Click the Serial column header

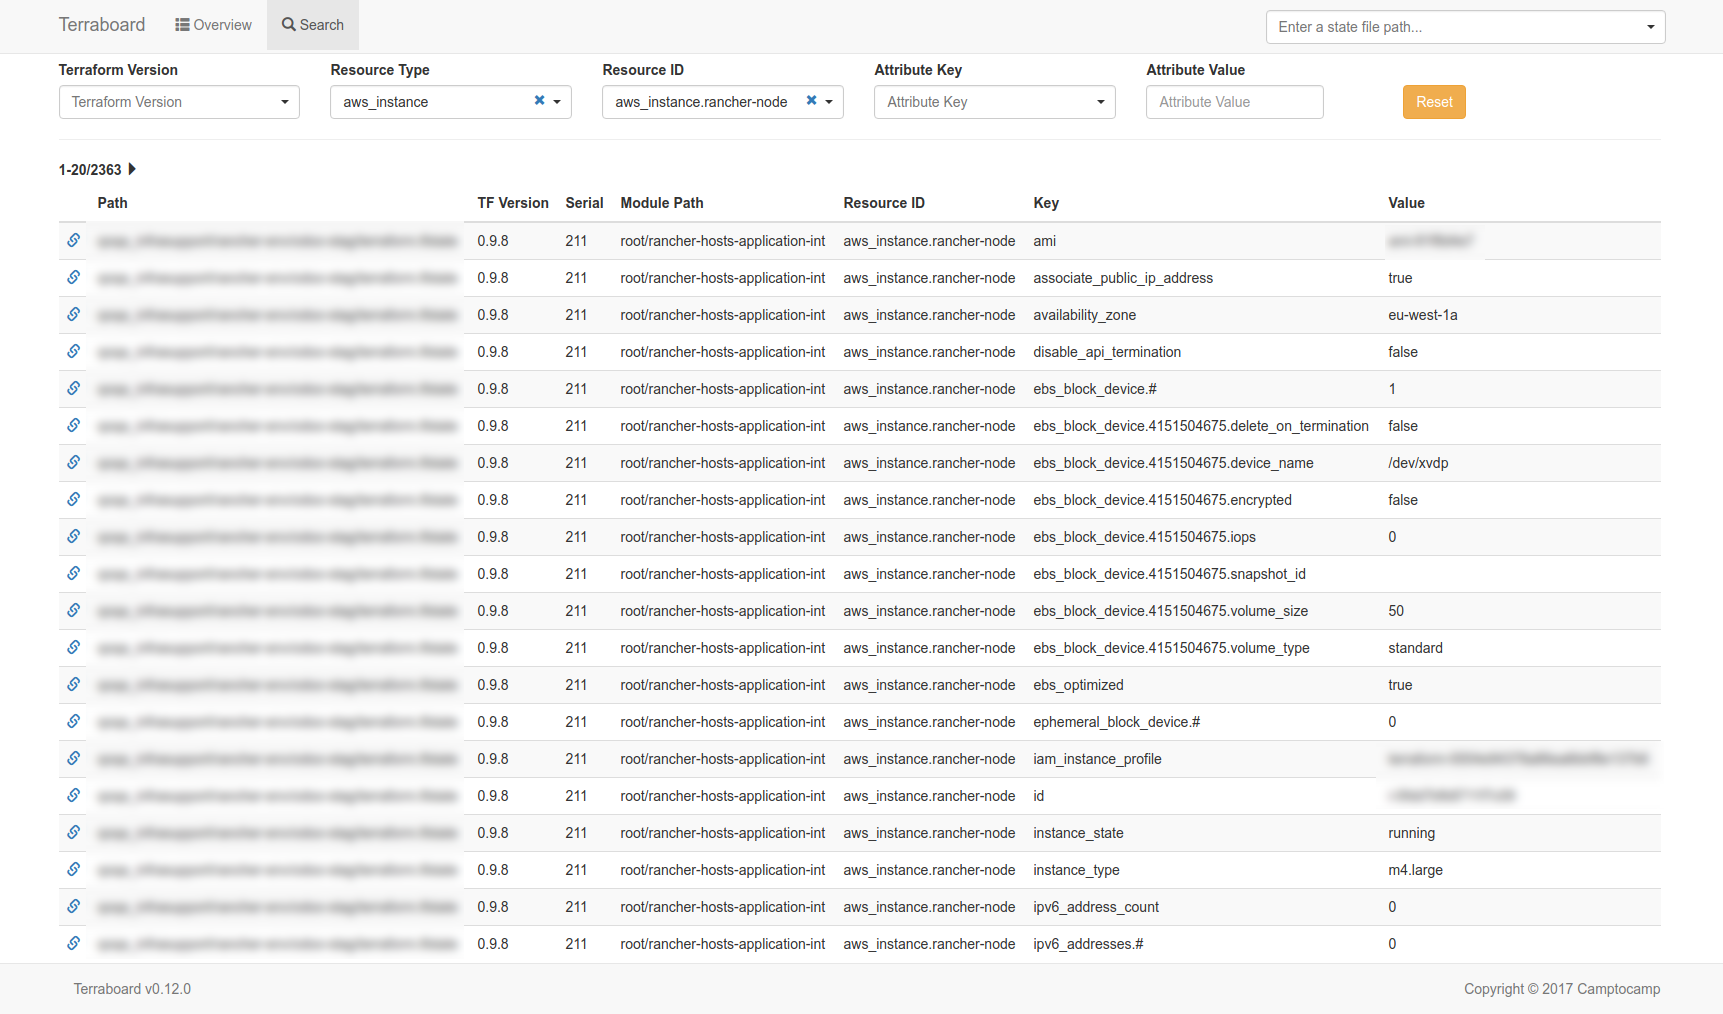584,203
